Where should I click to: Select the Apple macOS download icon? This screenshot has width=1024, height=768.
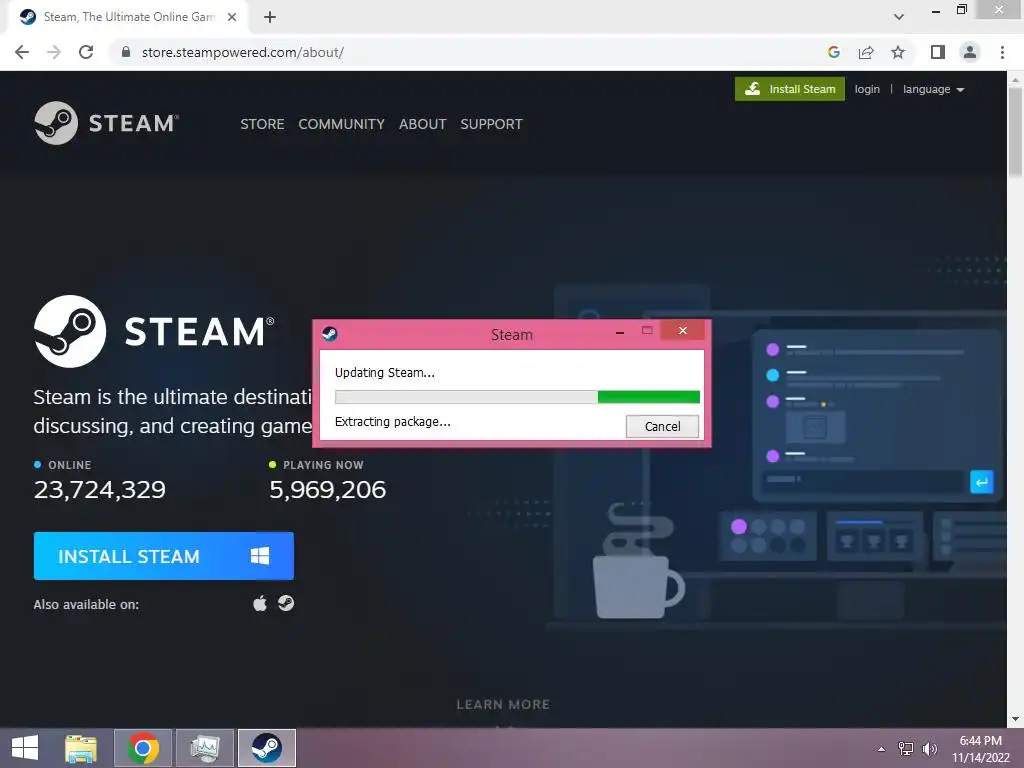click(260, 603)
